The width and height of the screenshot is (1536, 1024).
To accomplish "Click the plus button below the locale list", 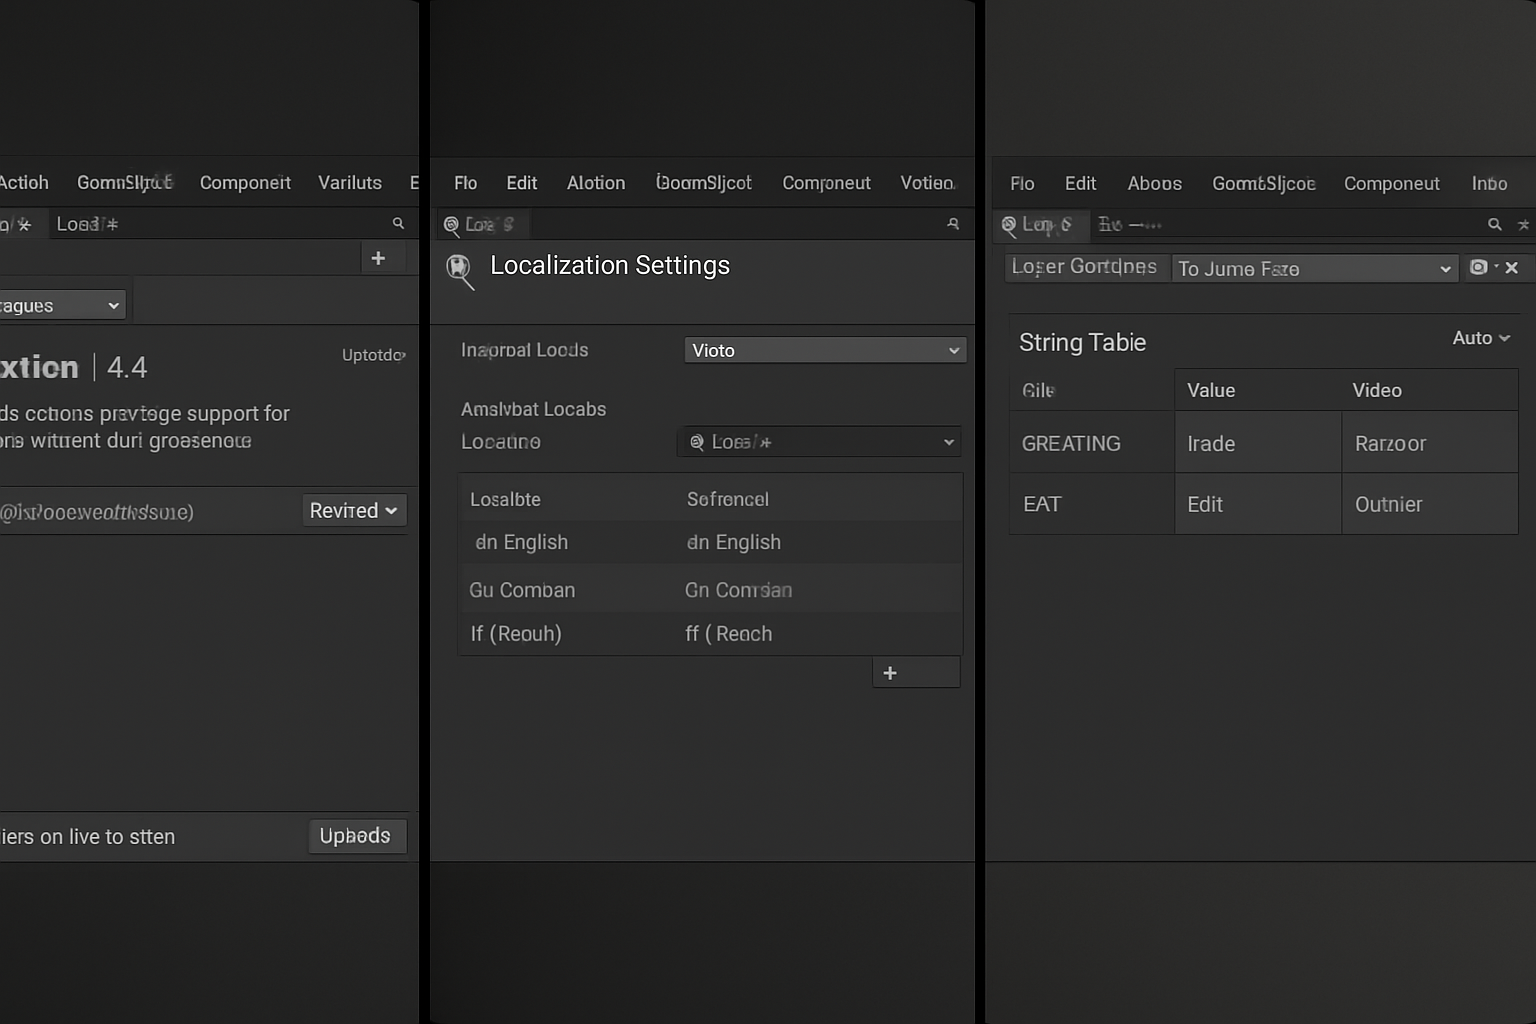I will [x=890, y=672].
